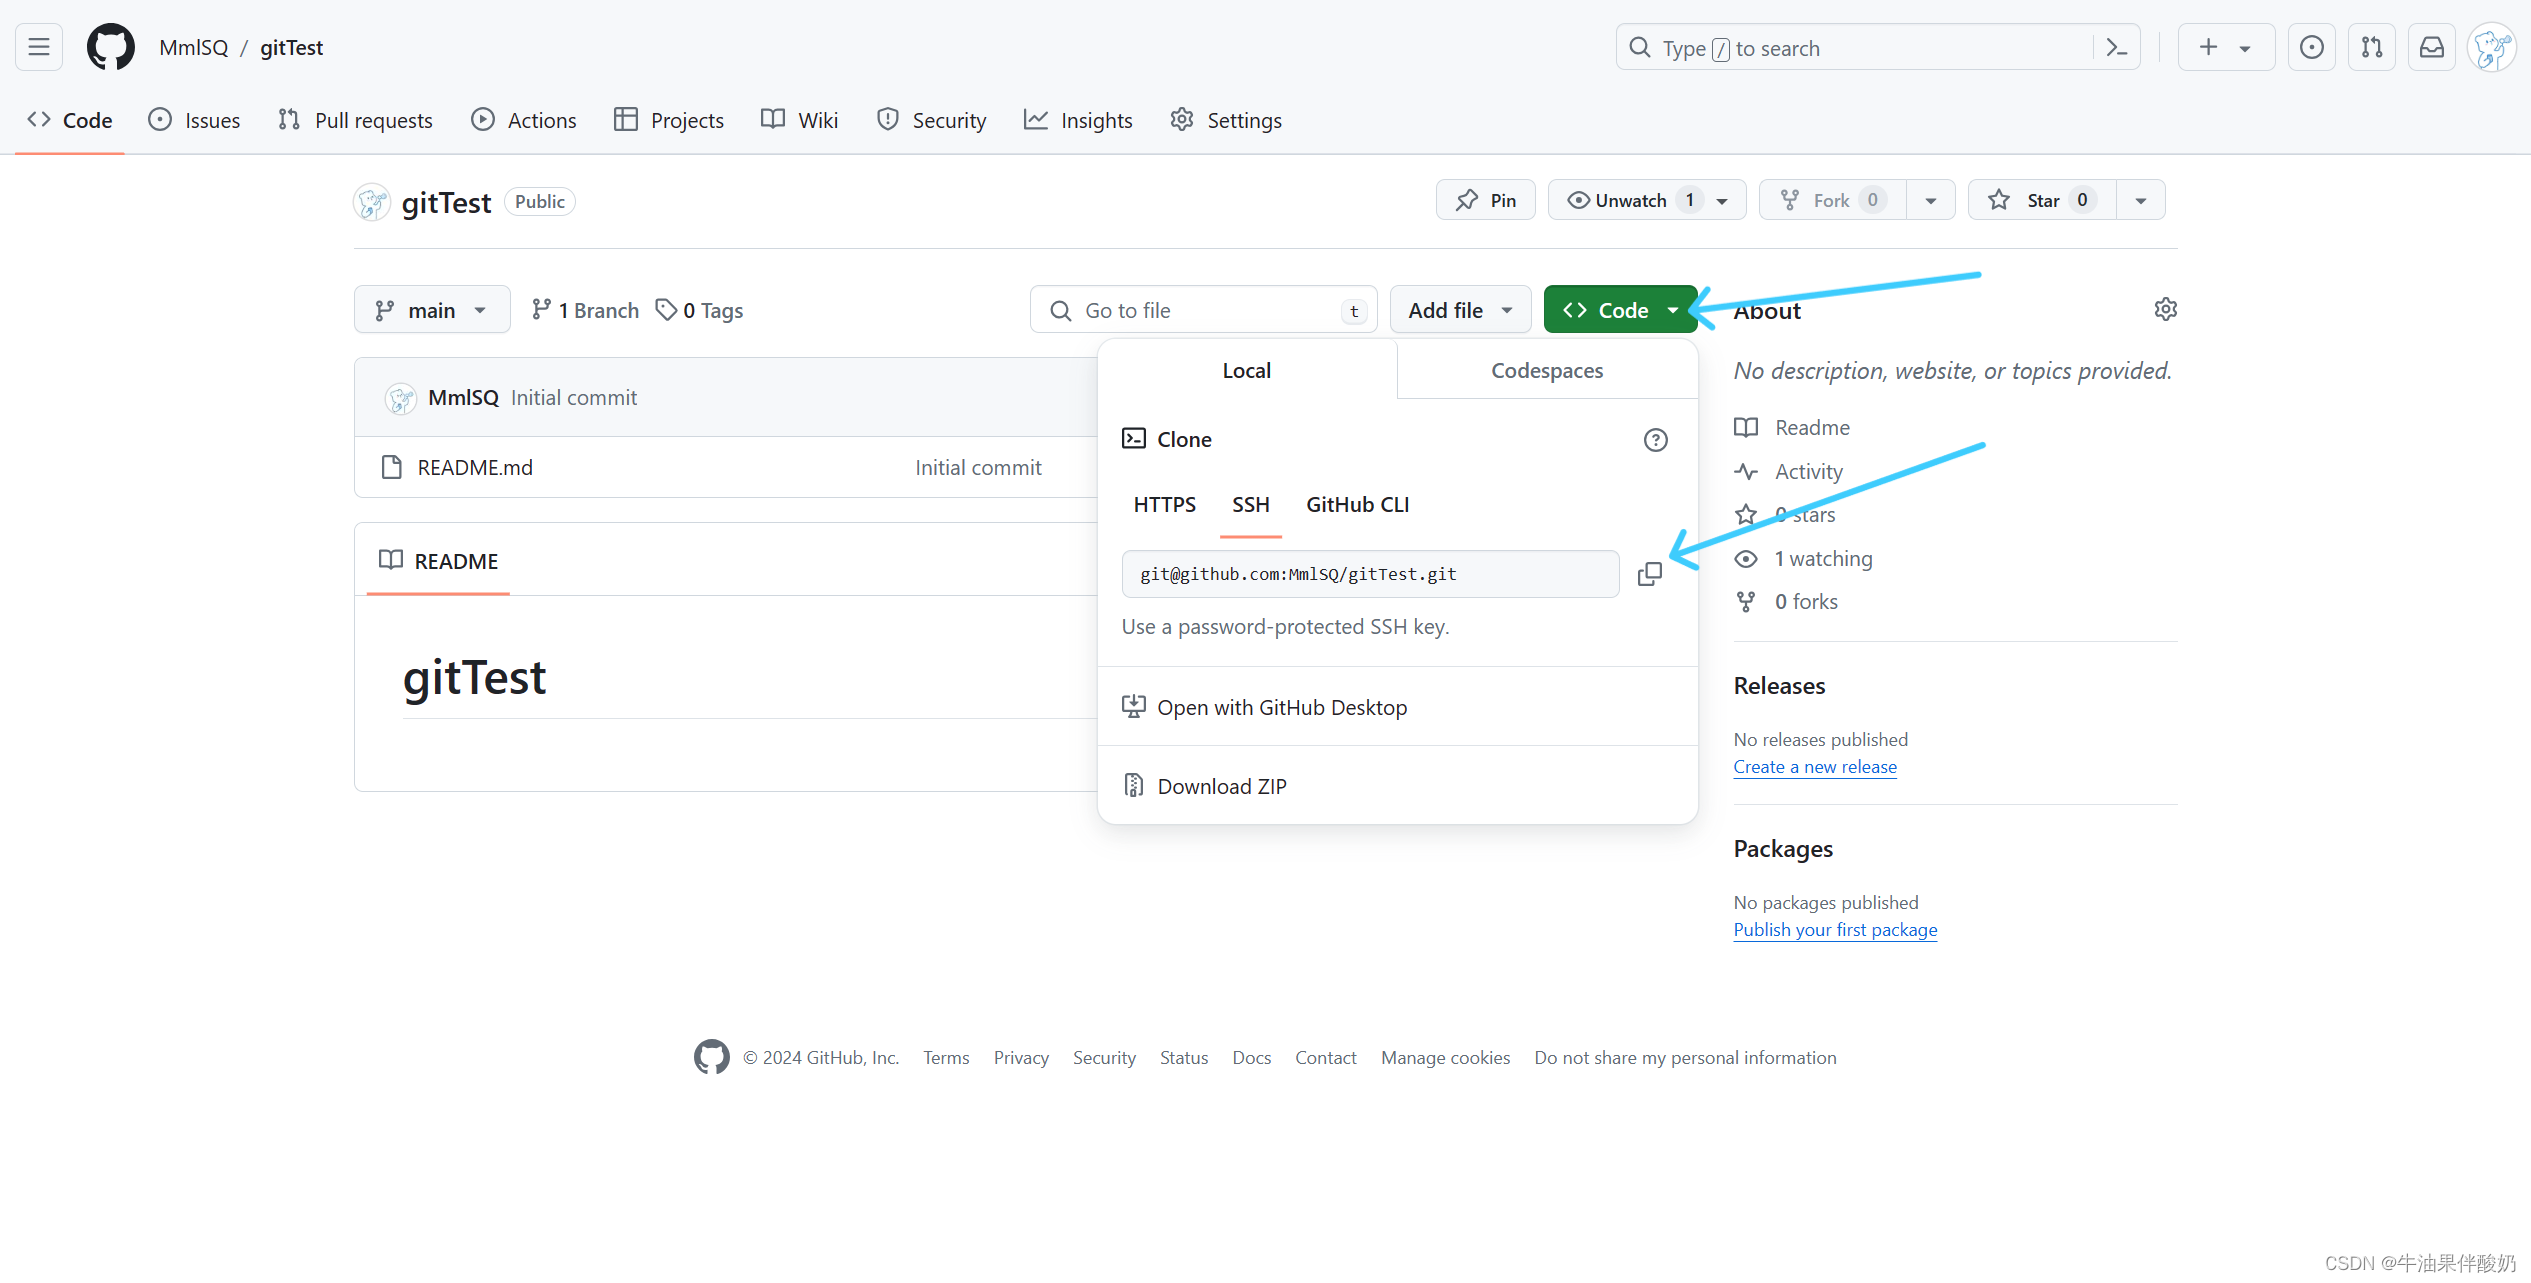The height and width of the screenshot is (1283, 2531).
Task: Open the global issues icon in header
Action: 2311,47
